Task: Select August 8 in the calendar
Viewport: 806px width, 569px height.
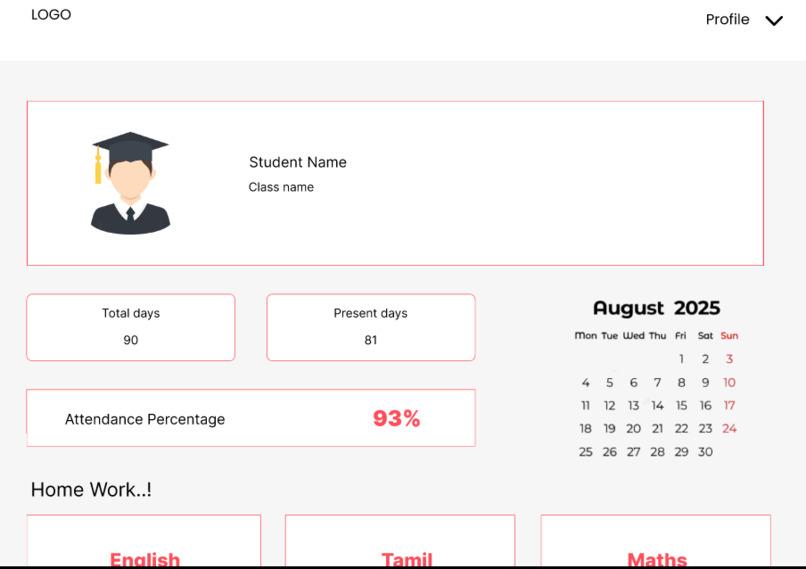Action: point(681,382)
